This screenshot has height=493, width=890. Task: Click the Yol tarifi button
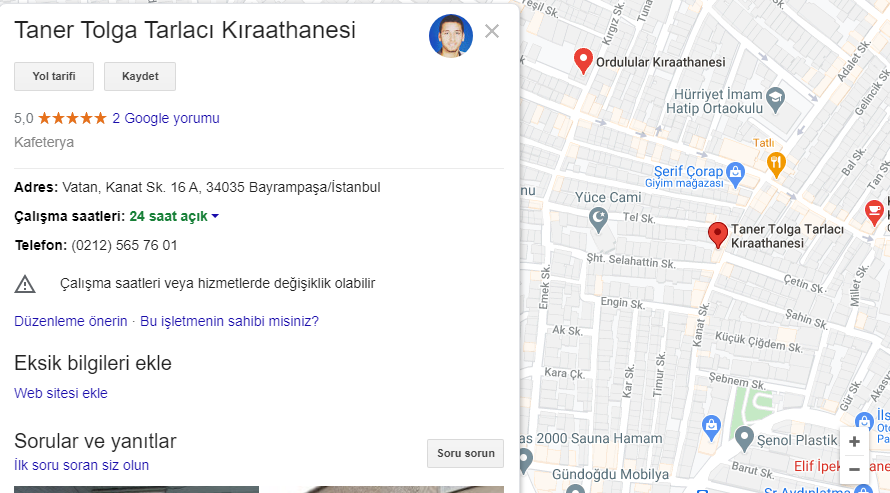pos(54,77)
